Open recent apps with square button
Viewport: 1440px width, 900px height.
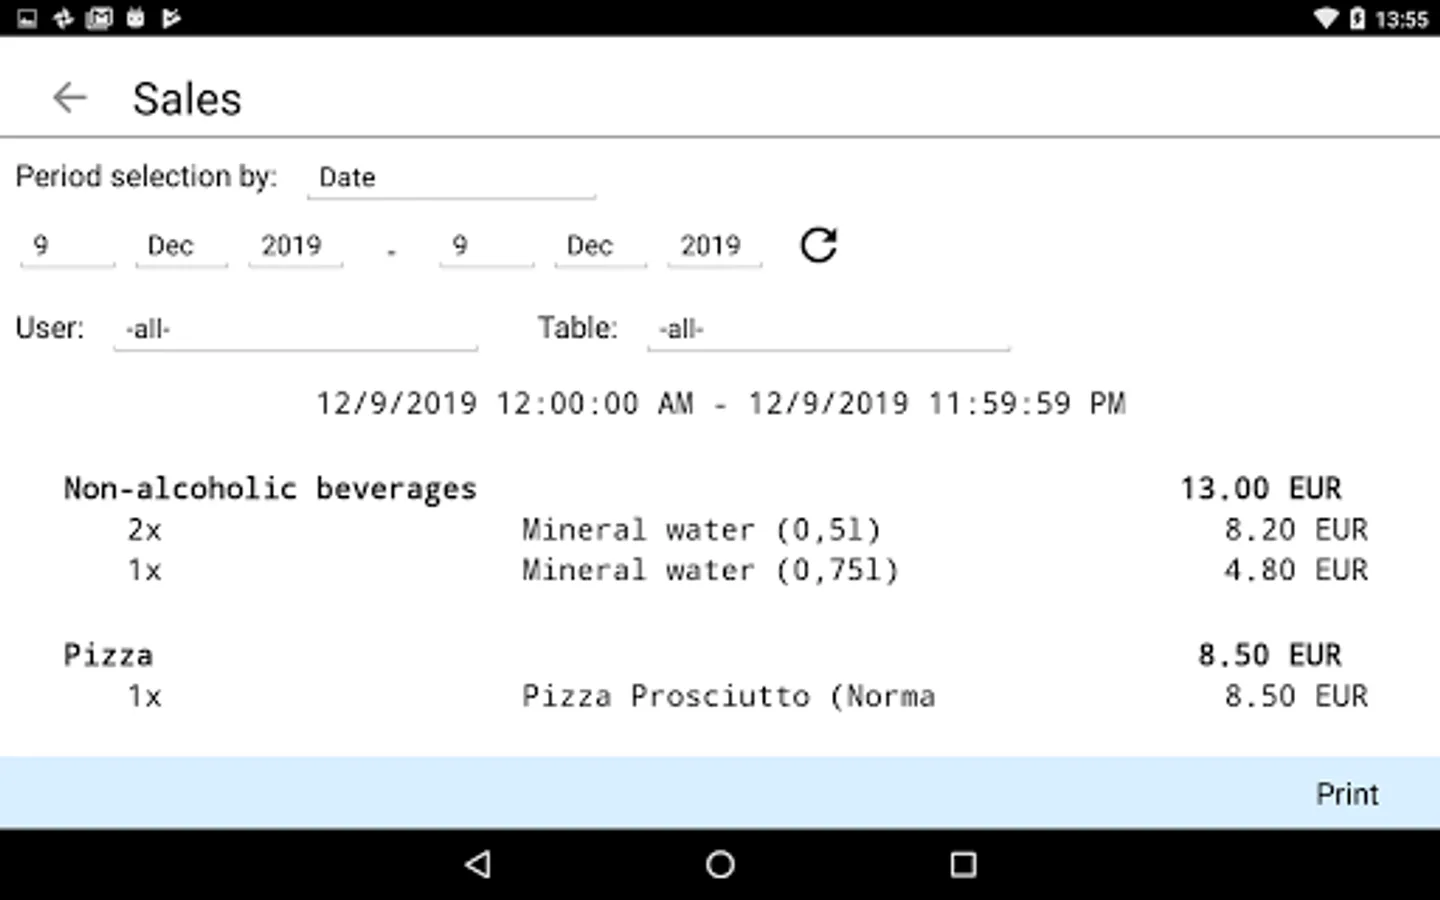(x=962, y=864)
